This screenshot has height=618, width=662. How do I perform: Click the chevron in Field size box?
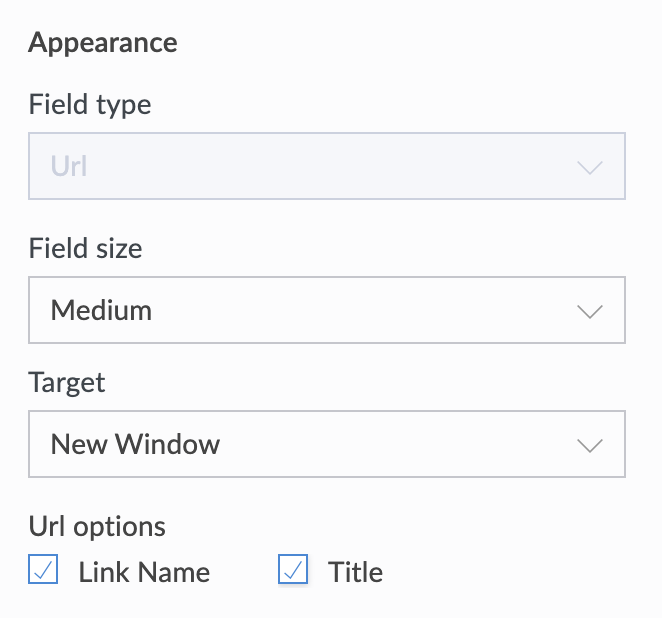point(590,311)
